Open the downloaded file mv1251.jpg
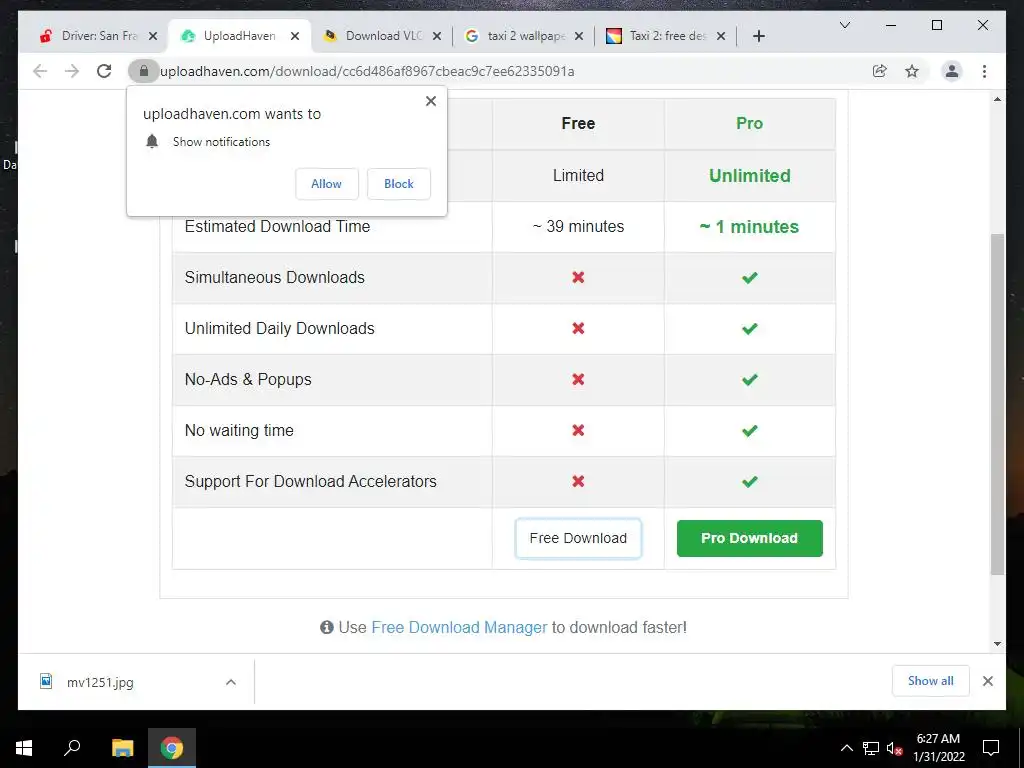1024x768 pixels. point(100,682)
